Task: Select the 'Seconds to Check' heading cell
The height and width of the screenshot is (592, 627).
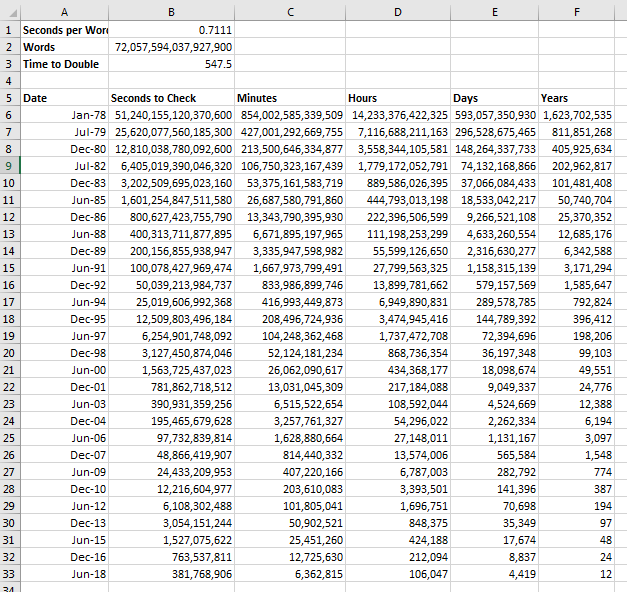Action: pyautogui.click(x=171, y=98)
